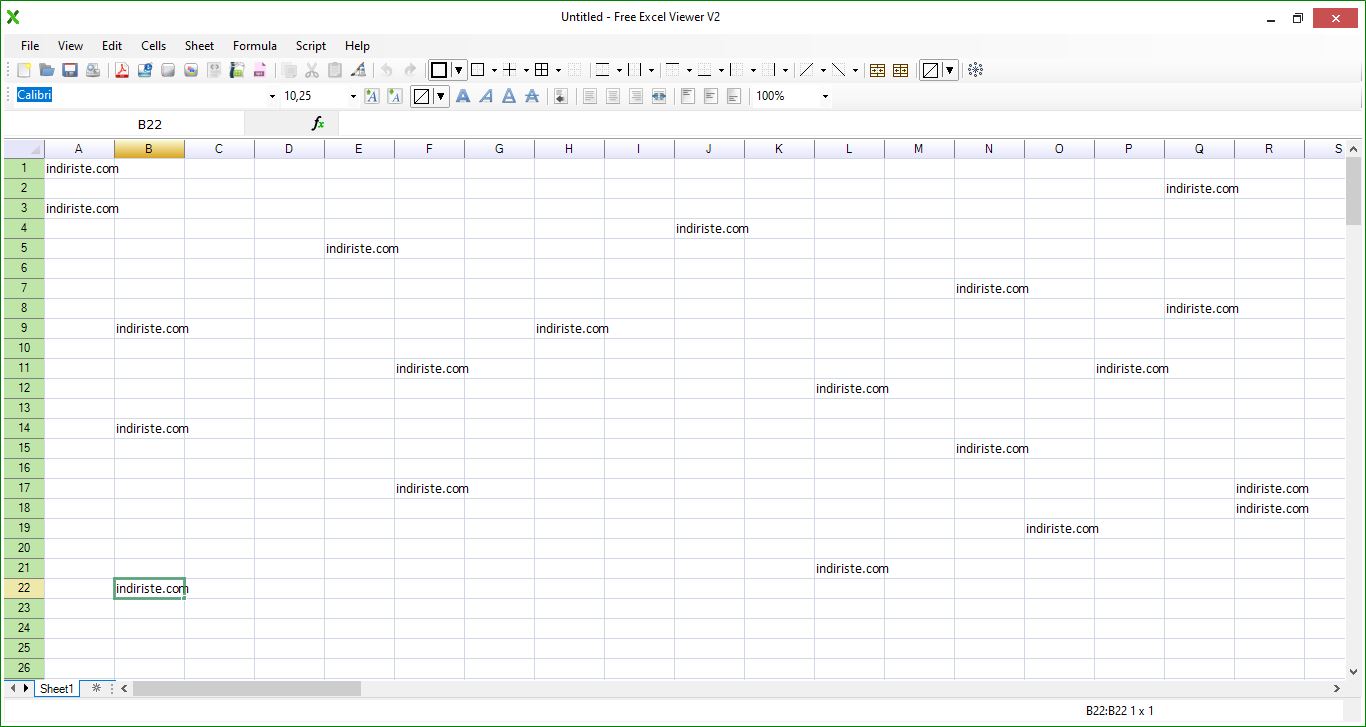Click the border color swatch

click(439, 70)
